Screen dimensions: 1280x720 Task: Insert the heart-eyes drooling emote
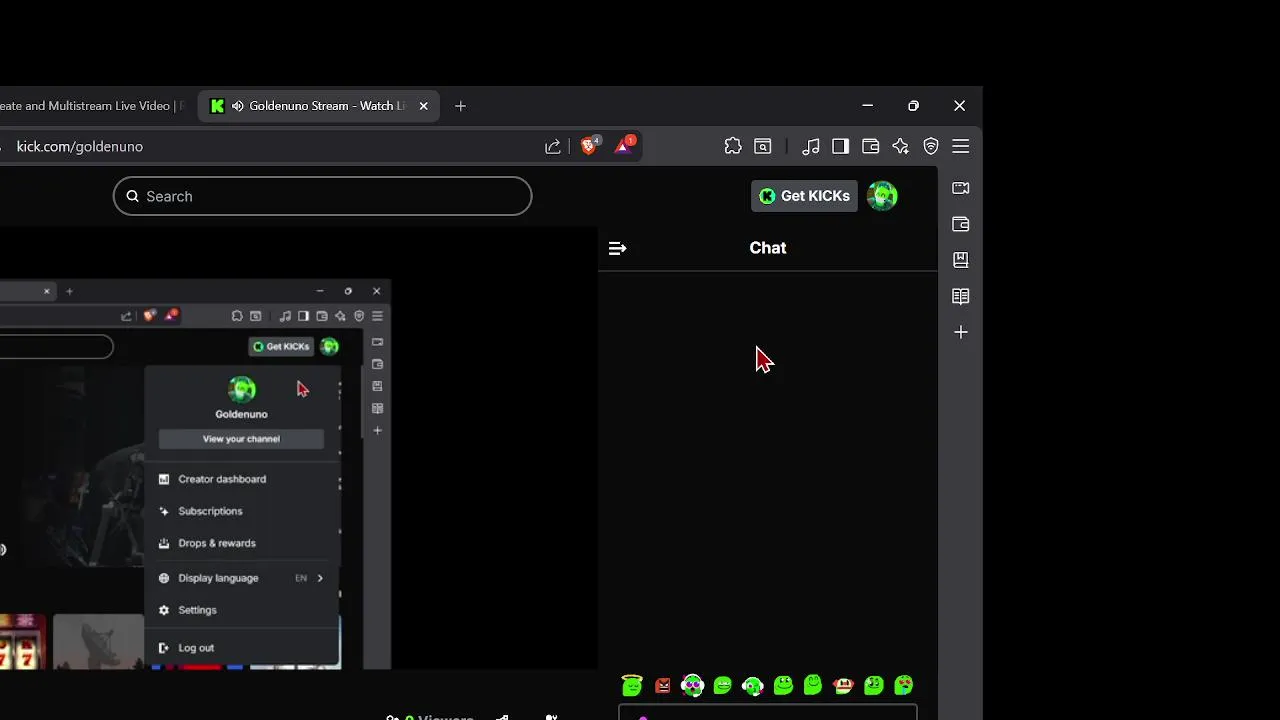[x=904, y=685]
